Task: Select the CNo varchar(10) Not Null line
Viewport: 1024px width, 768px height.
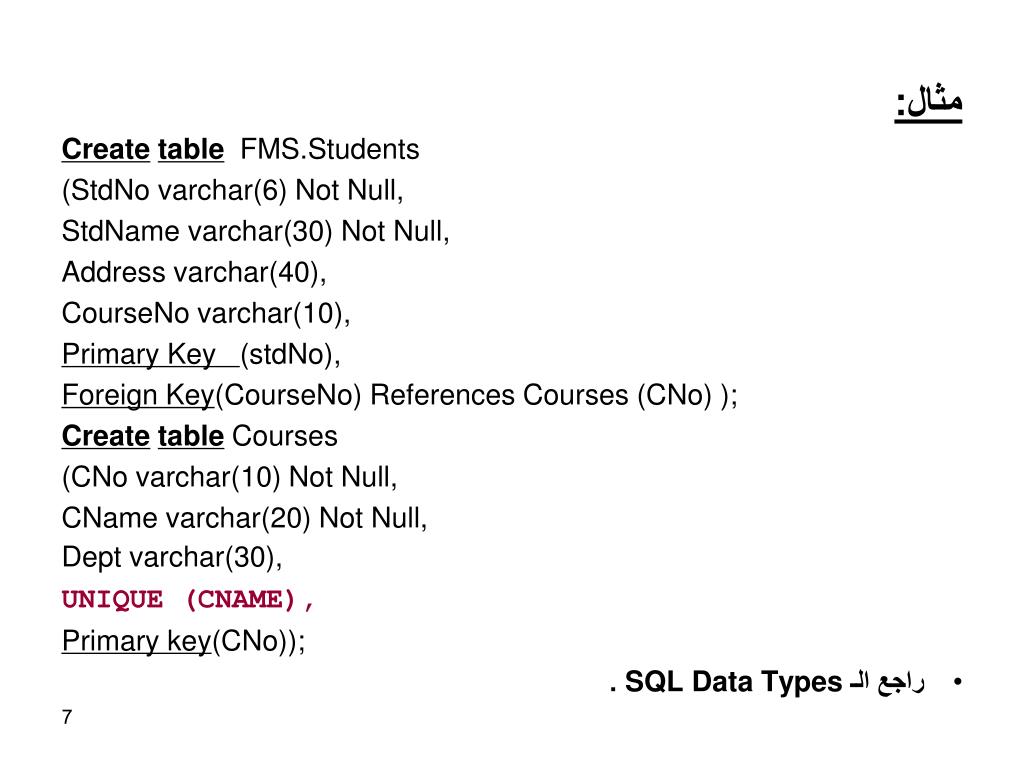Action: point(229,477)
